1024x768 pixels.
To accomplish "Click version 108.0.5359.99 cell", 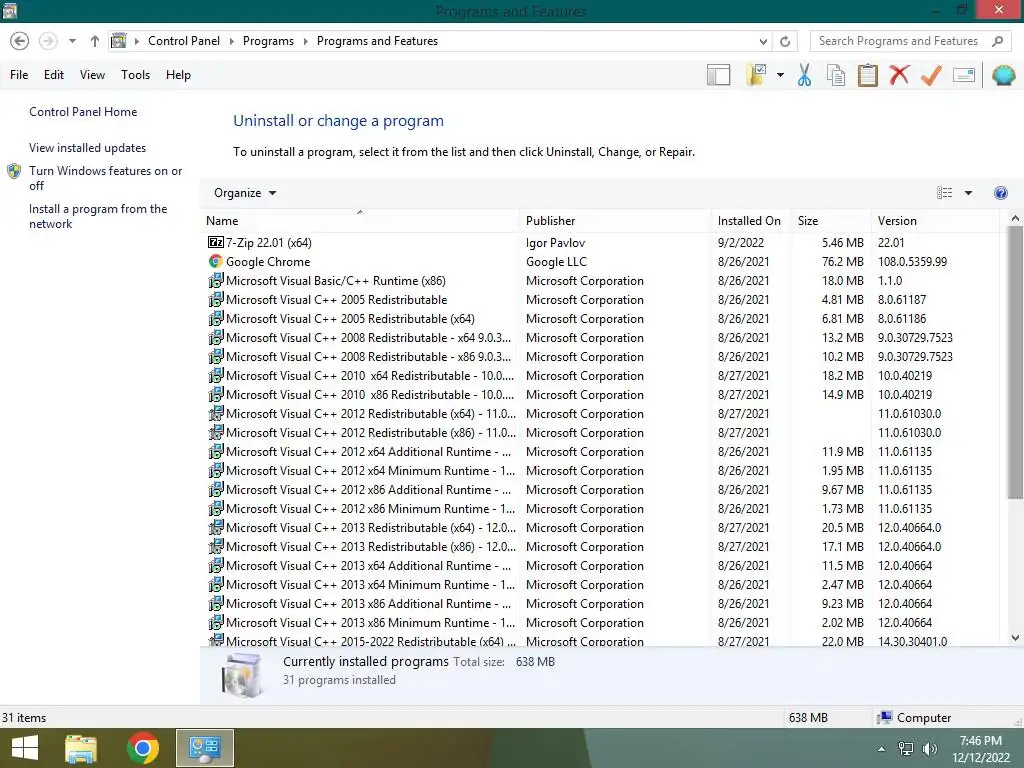I will point(912,262).
